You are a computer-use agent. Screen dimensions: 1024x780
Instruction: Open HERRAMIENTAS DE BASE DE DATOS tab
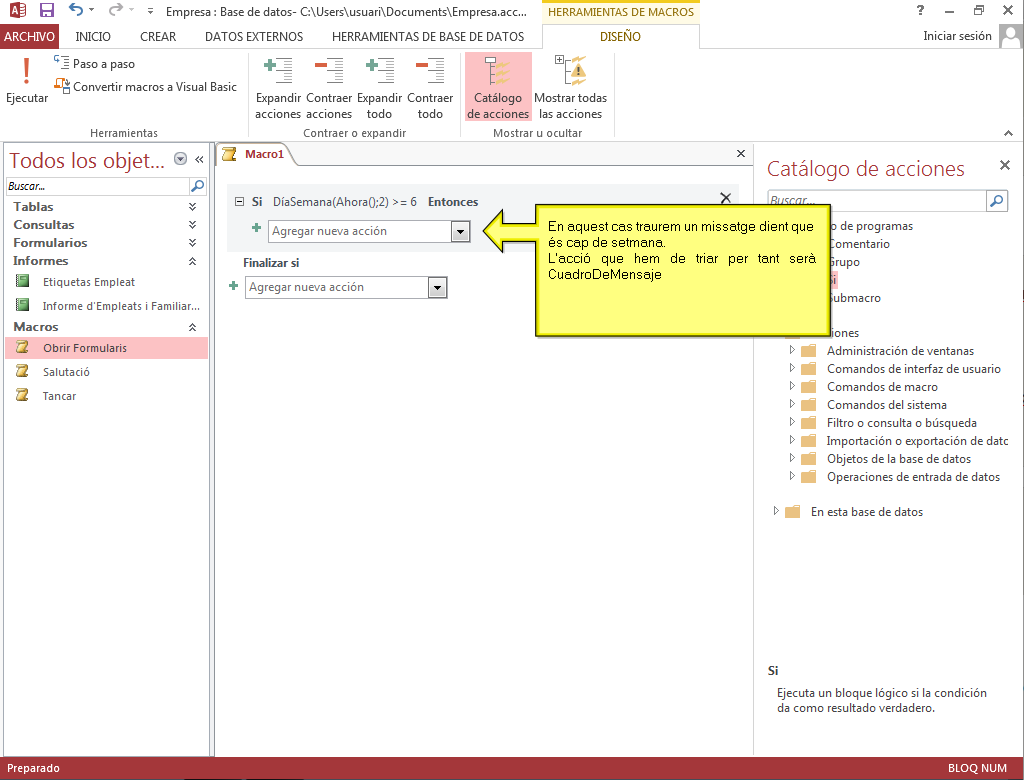(x=428, y=37)
